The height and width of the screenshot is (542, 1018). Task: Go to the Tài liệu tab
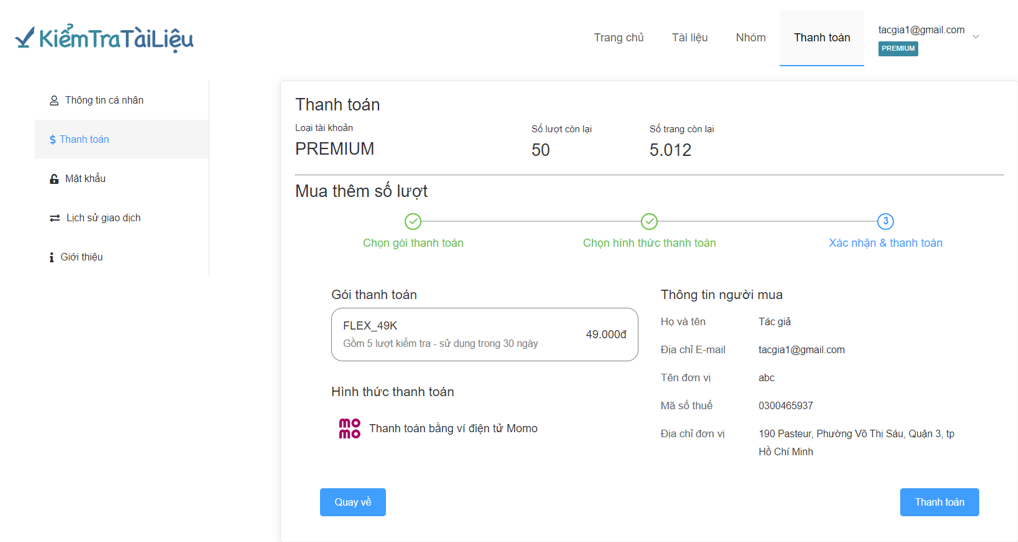pyautogui.click(x=689, y=38)
